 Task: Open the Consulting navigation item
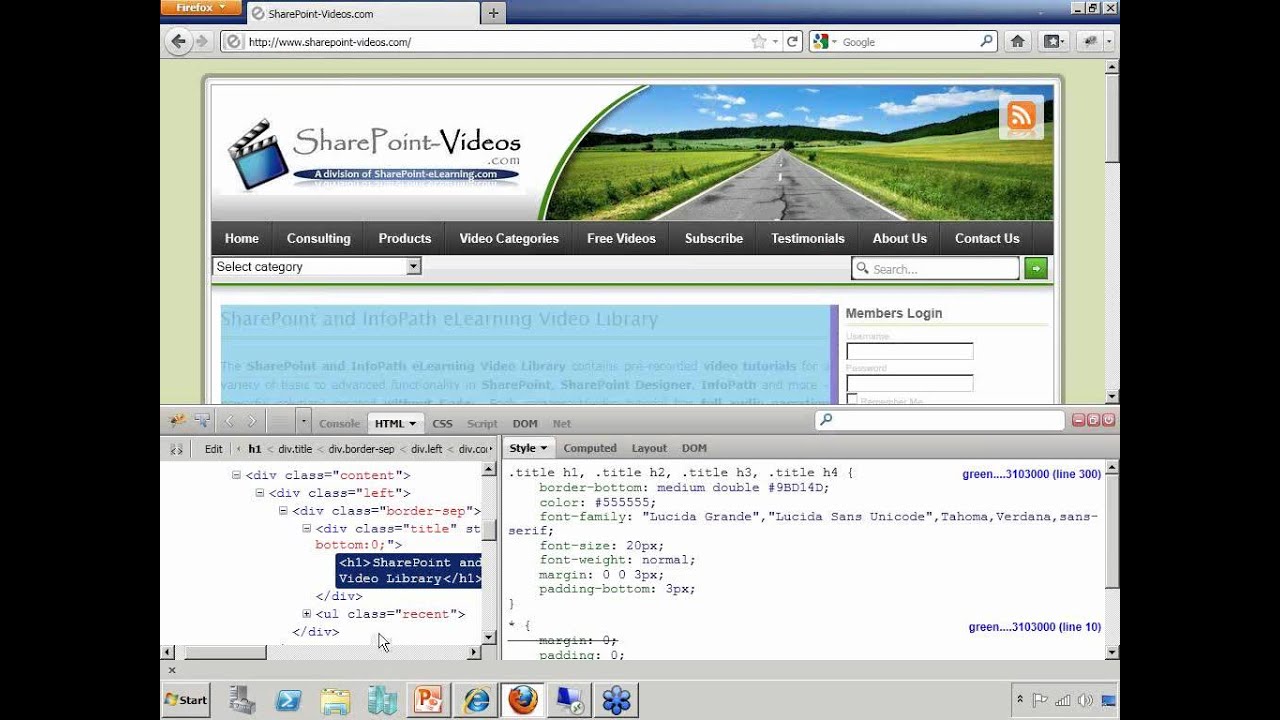[319, 238]
